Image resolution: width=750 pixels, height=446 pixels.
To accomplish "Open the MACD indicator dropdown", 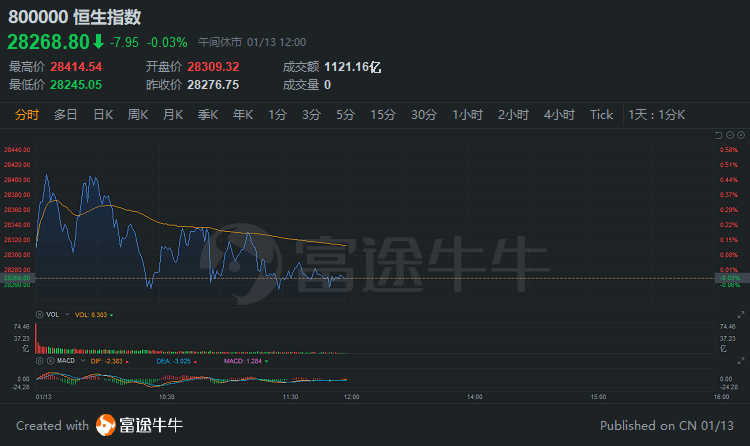I will 83,361.
